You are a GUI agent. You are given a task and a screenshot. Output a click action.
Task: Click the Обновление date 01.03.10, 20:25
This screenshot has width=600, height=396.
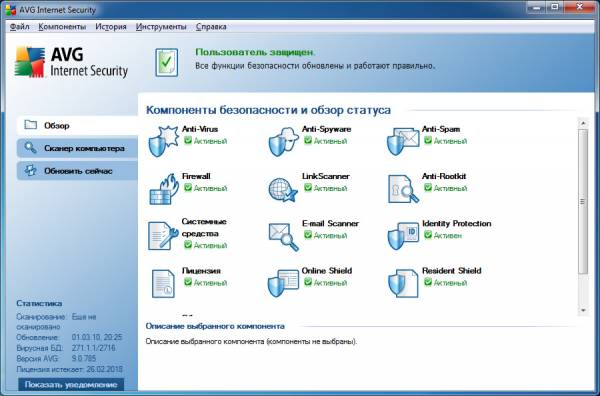point(97,337)
